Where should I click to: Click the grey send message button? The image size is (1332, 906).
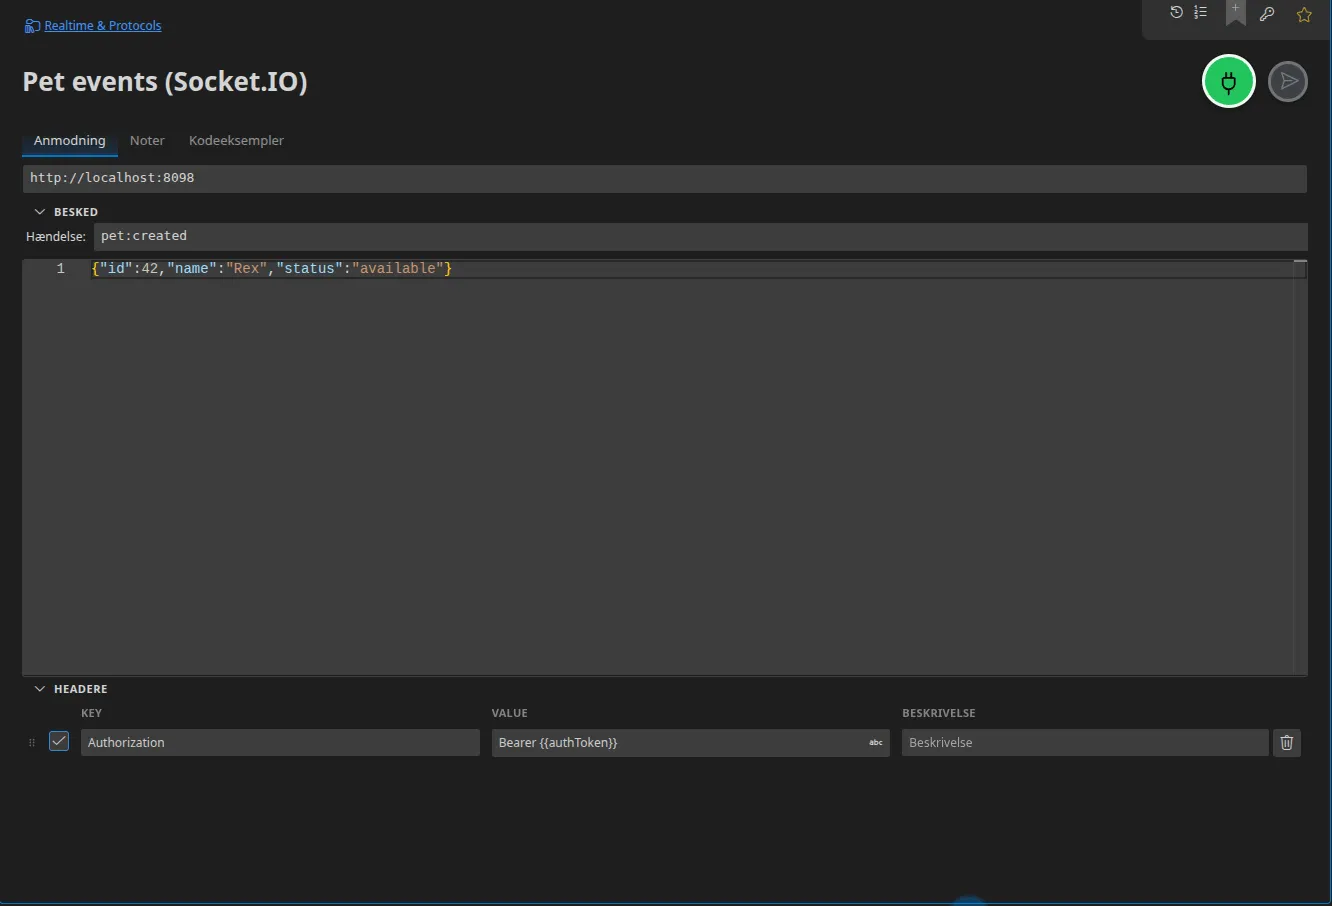pyautogui.click(x=1288, y=82)
